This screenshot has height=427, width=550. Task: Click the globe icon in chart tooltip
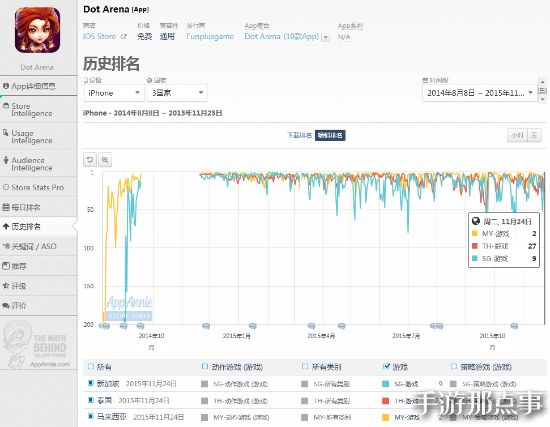coord(476,221)
